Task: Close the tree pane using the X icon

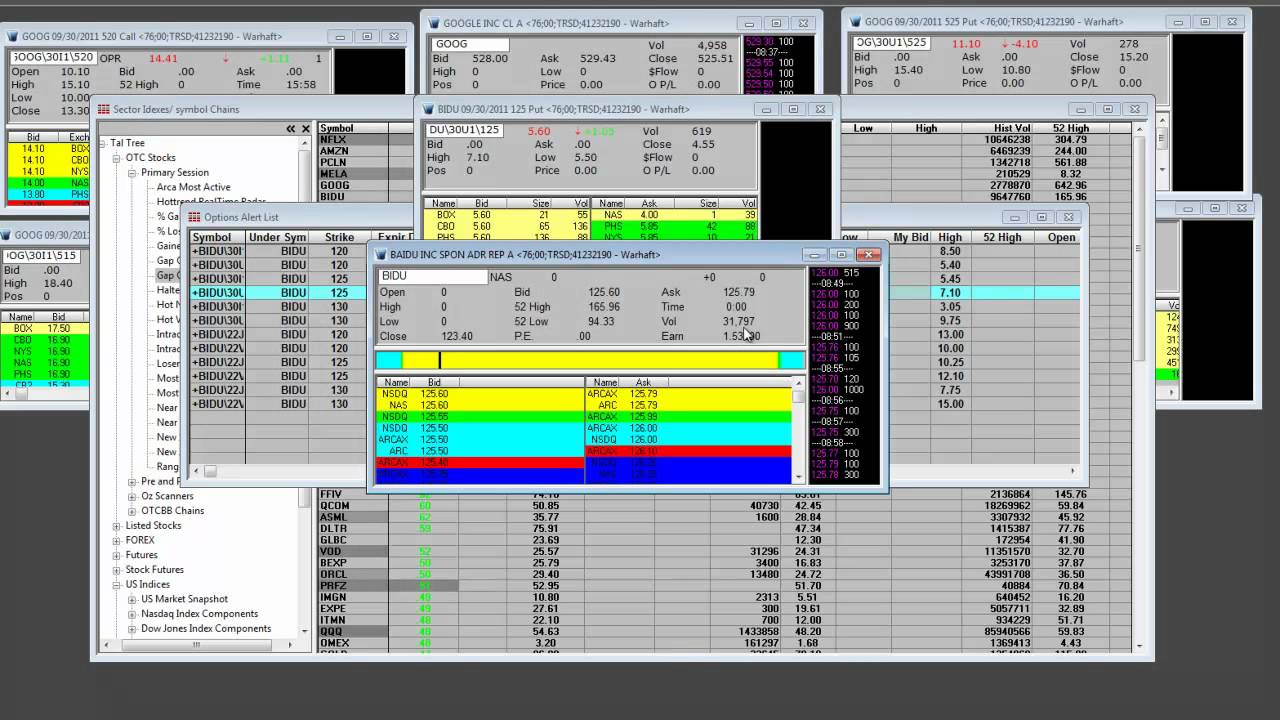Action: pos(305,129)
